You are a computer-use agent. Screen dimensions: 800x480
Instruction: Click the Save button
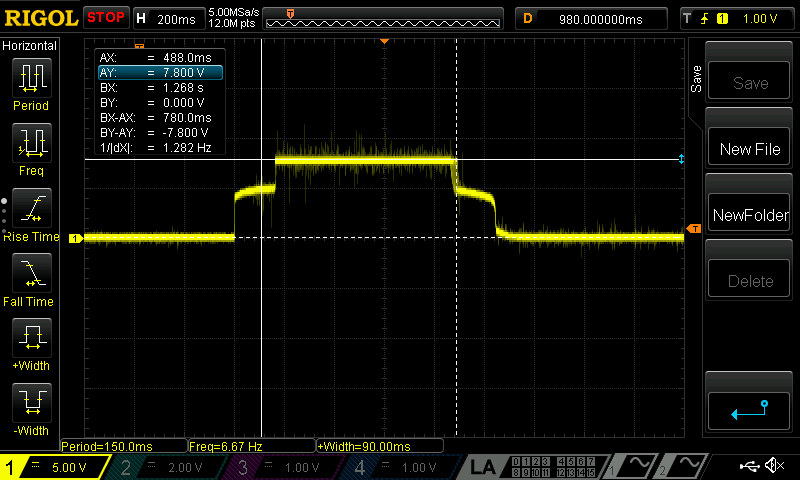click(x=750, y=83)
